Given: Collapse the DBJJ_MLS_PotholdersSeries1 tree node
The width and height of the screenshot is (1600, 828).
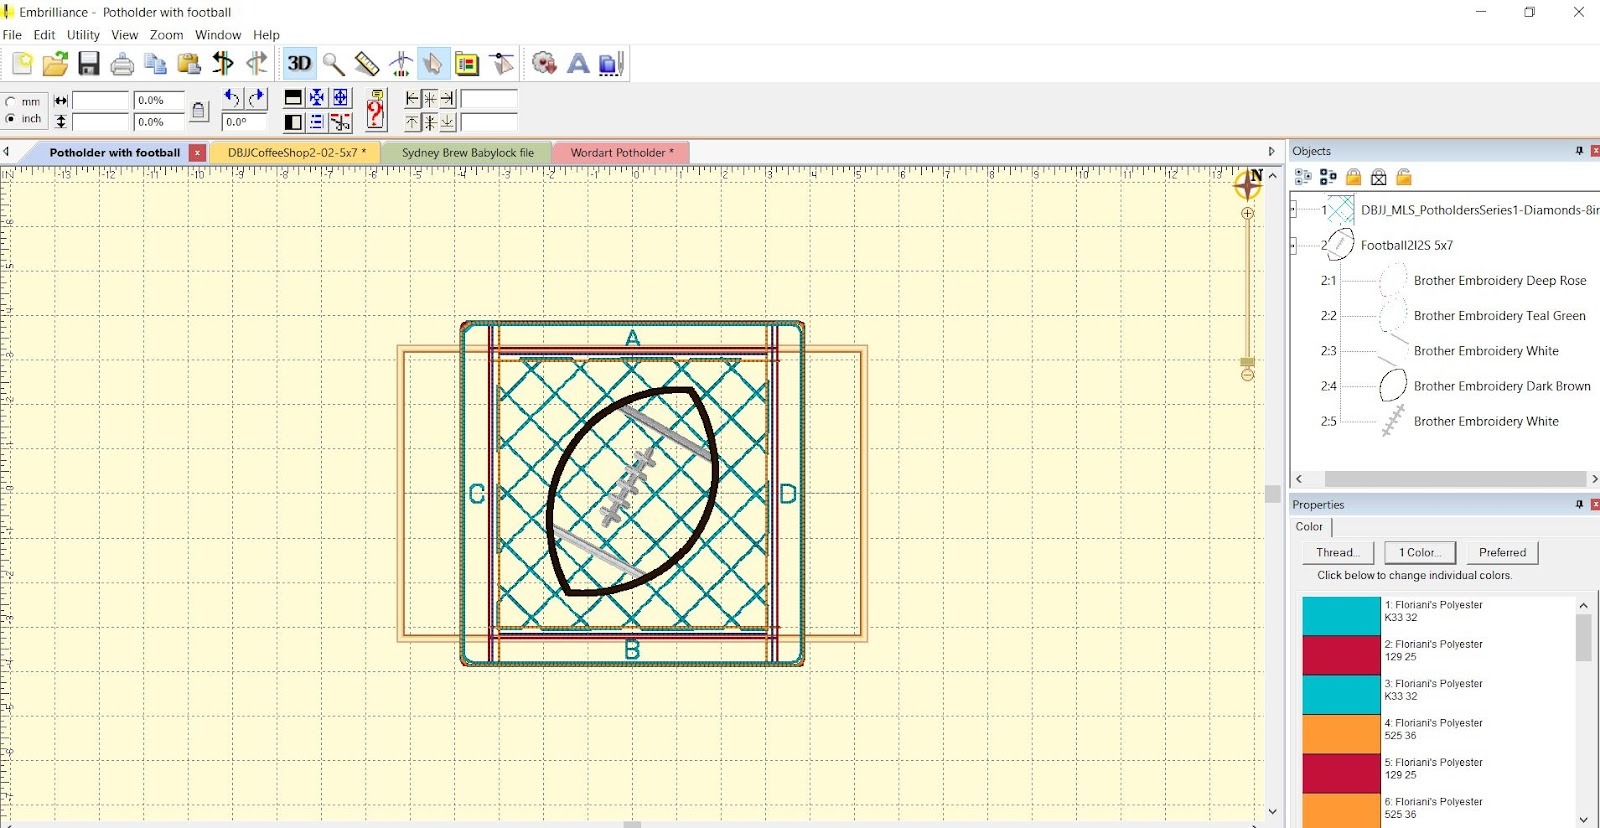Looking at the screenshot, I should coord(1294,210).
